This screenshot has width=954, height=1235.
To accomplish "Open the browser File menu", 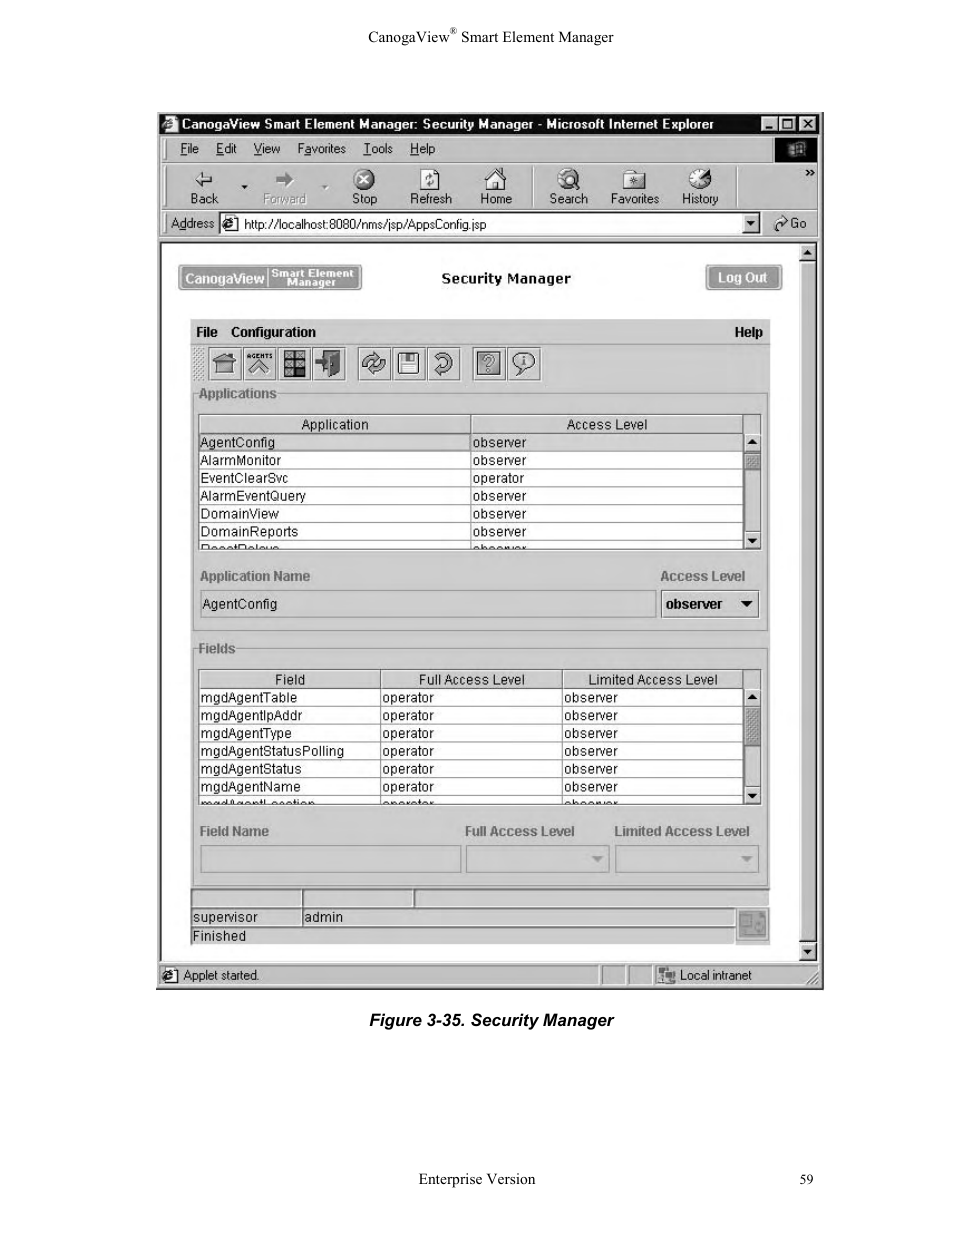I will point(189,149).
